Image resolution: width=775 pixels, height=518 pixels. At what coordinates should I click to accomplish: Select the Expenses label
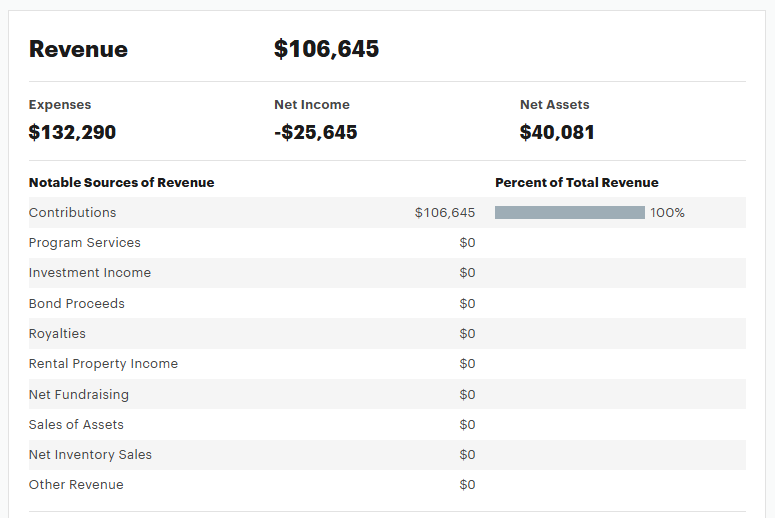click(x=60, y=105)
